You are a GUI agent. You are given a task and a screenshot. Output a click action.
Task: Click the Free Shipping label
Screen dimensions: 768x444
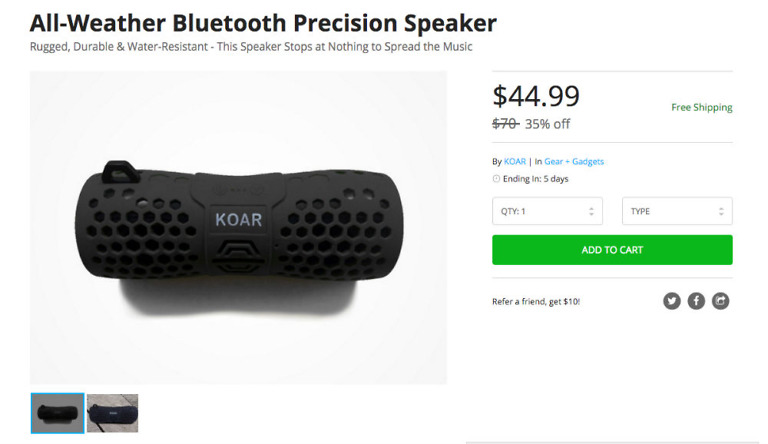pos(702,108)
